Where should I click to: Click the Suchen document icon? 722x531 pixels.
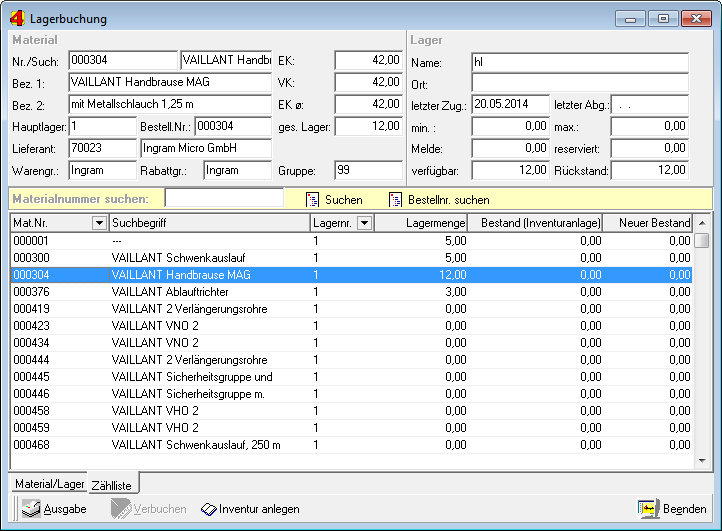click(x=312, y=200)
